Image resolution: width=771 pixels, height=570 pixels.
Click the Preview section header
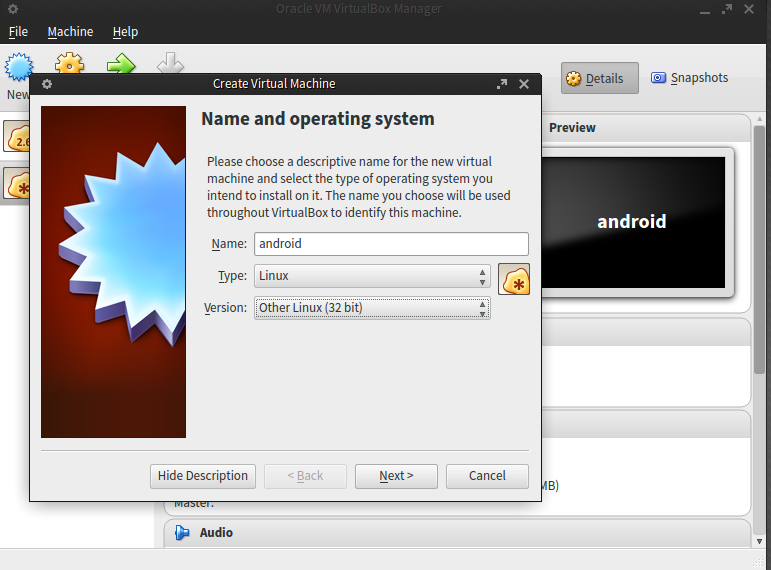[x=646, y=128]
